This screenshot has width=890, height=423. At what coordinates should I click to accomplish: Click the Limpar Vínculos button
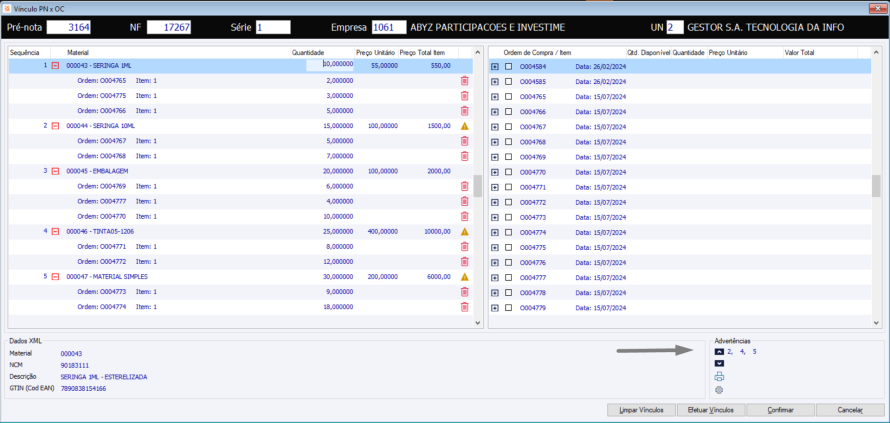(643, 410)
